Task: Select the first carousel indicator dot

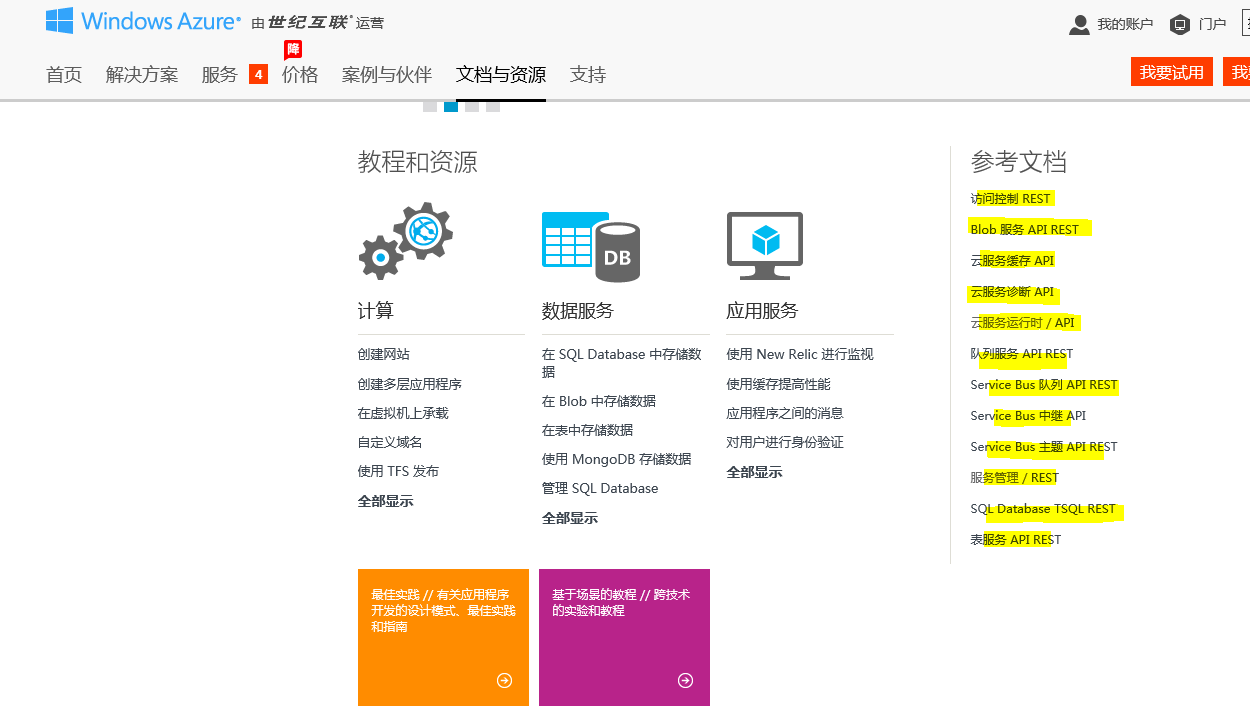Action: coord(430,106)
